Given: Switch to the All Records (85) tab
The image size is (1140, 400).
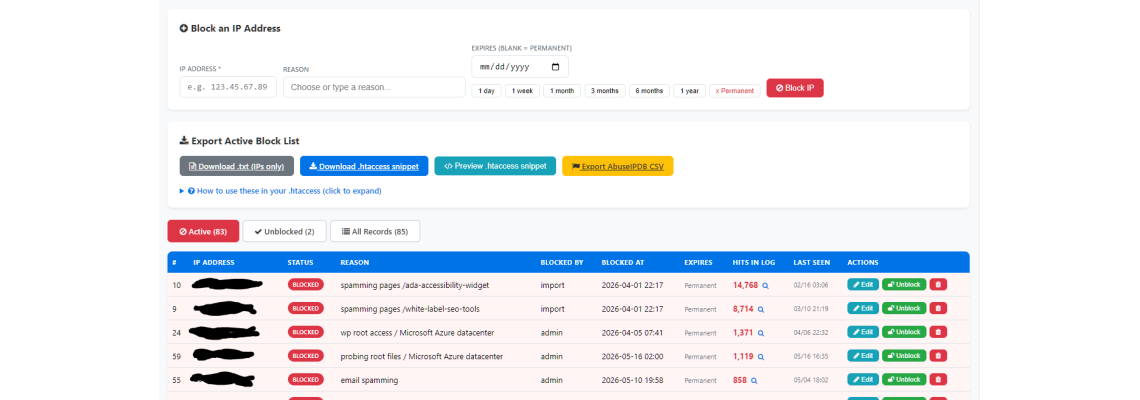Looking at the screenshot, I should (374, 231).
